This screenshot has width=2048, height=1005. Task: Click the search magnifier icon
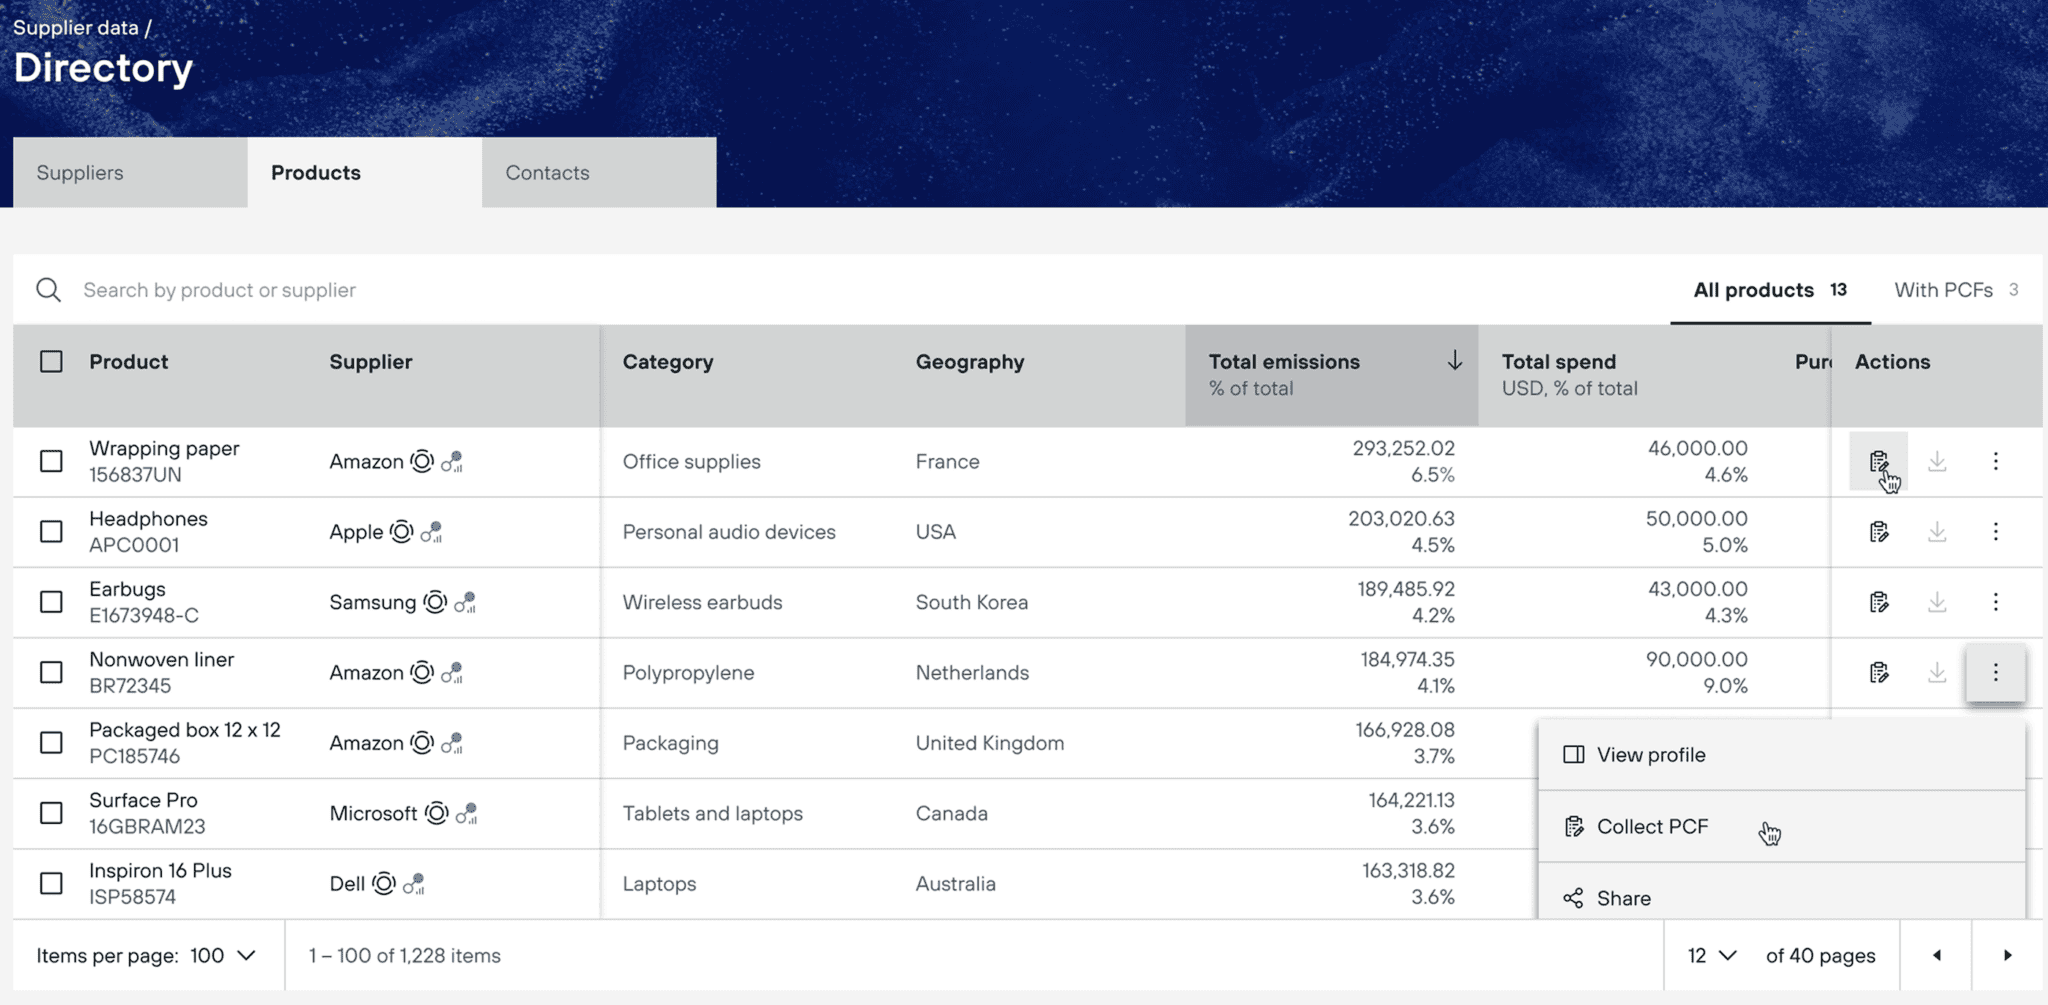[49, 290]
